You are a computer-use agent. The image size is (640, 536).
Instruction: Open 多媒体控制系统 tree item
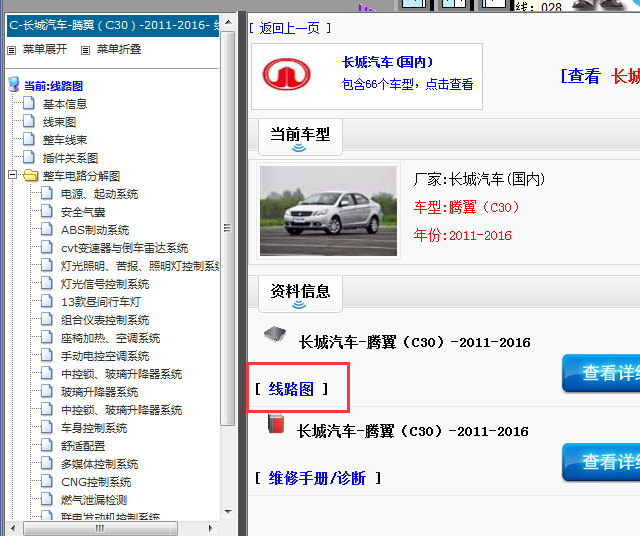coord(100,464)
